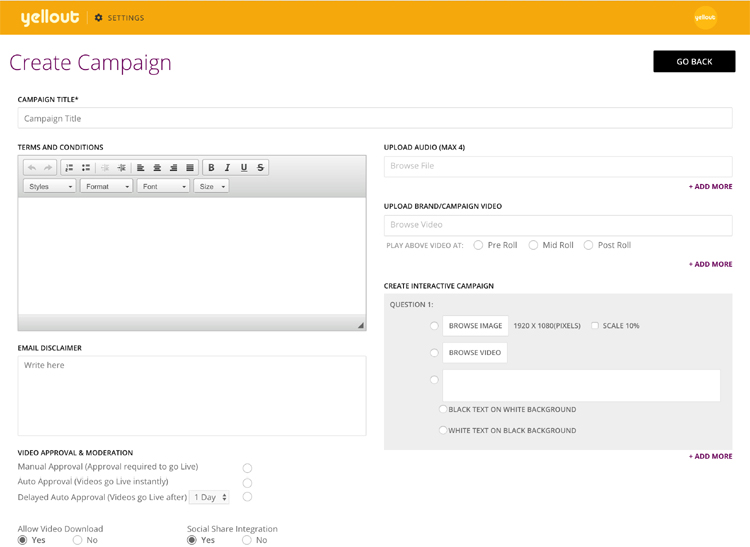Open Settings in the top bar
Viewport: 750px width, 547px height.
119,18
